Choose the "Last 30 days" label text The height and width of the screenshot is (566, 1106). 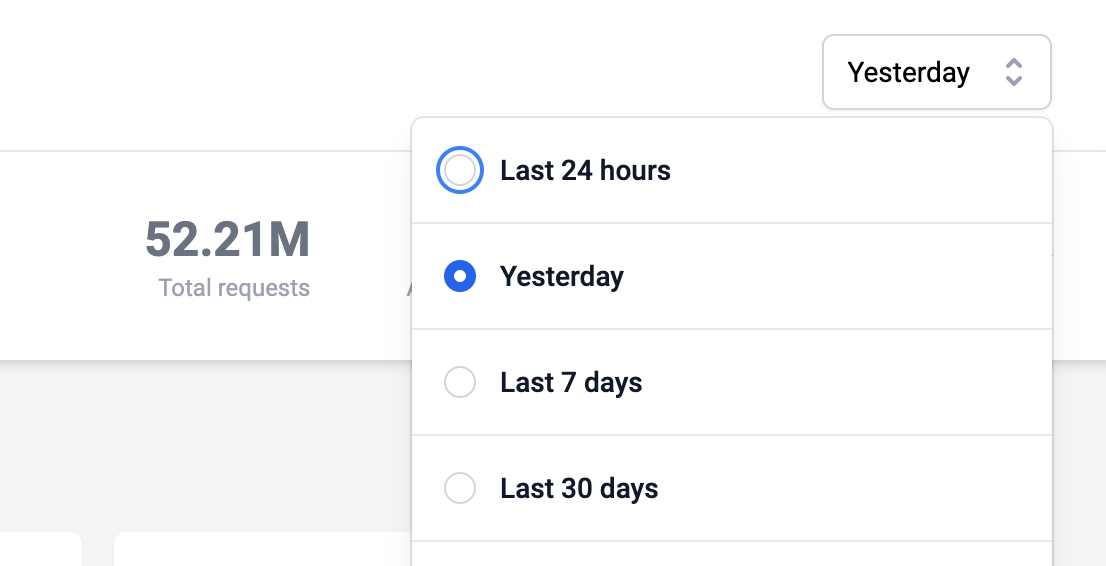[x=579, y=488]
